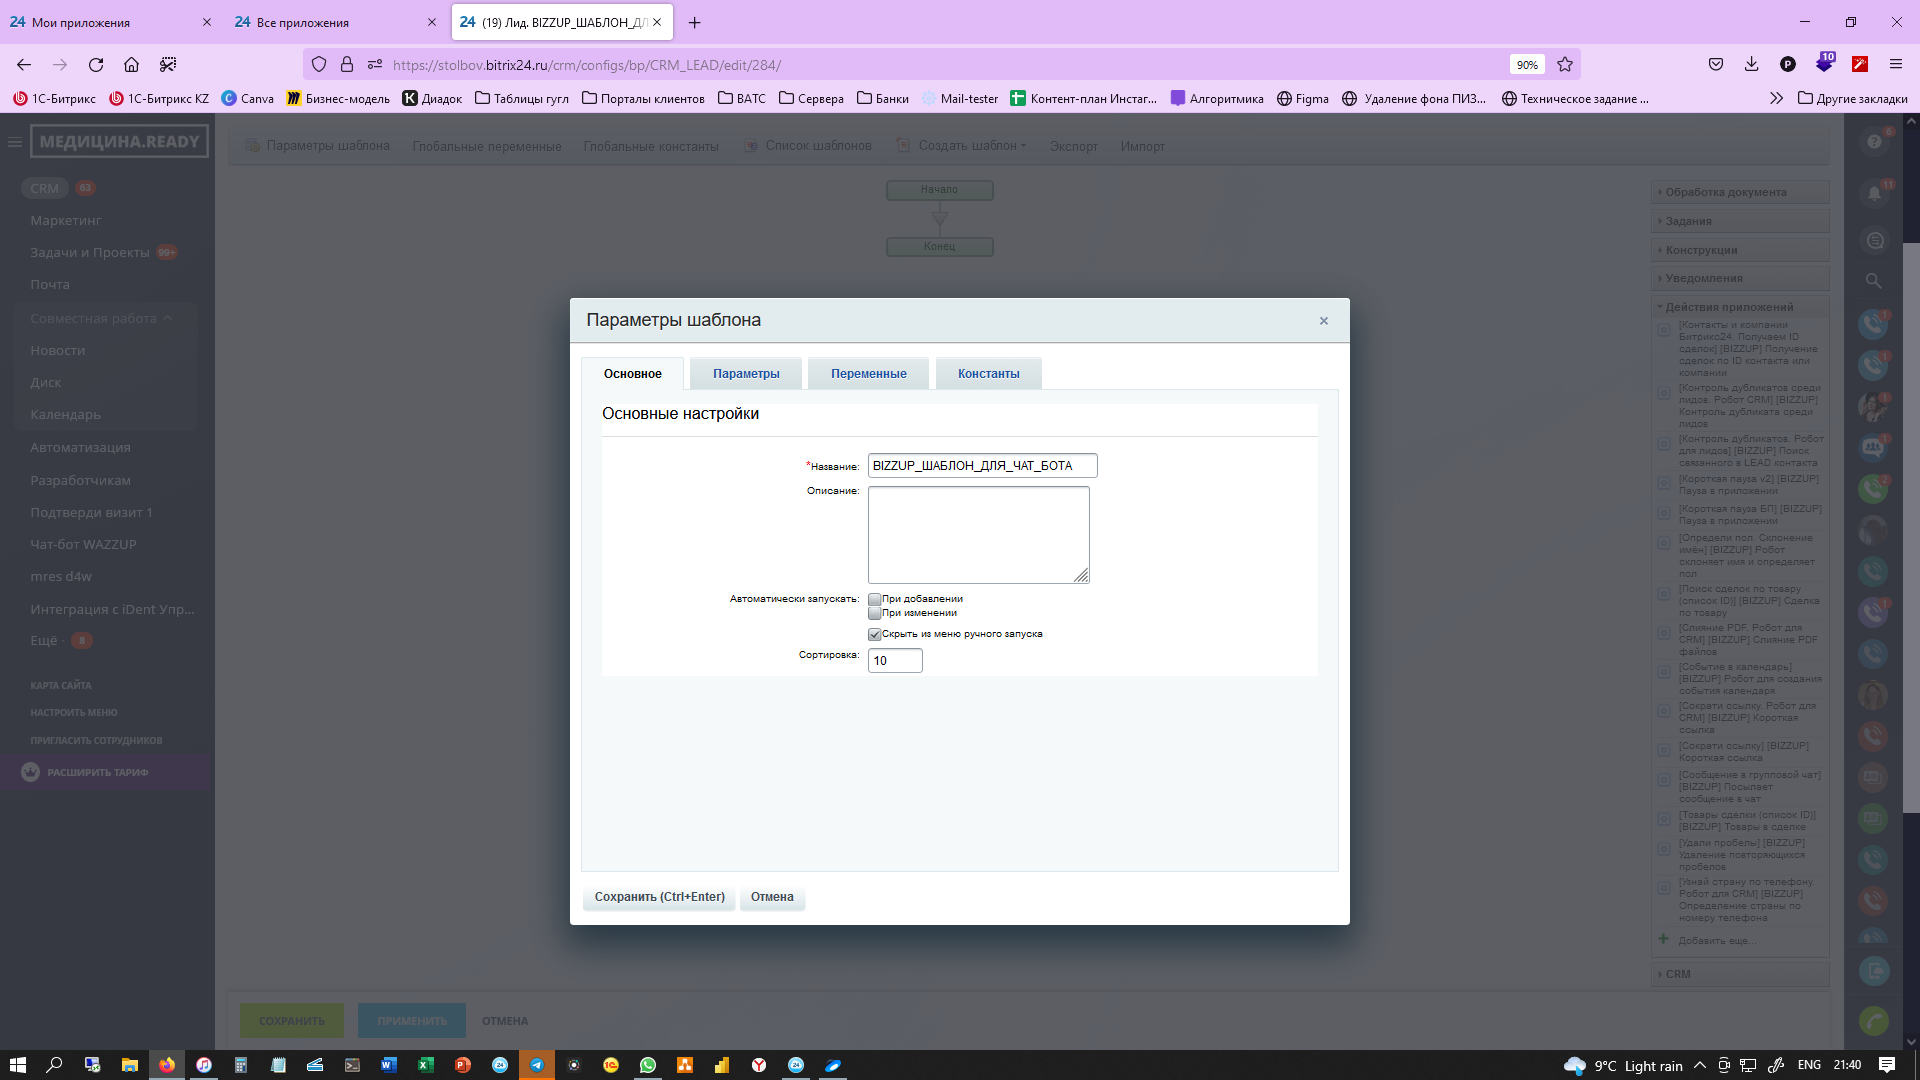The image size is (1920, 1080).
Task: Enable auto-launch 'При изменении' checkbox
Action: point(875,613)
